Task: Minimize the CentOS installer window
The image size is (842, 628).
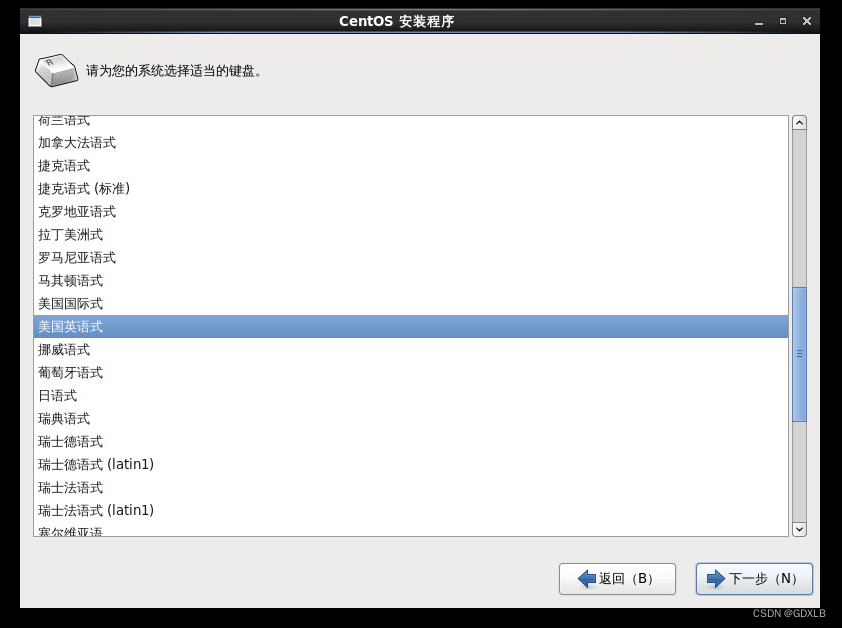Action: (759, 21)
